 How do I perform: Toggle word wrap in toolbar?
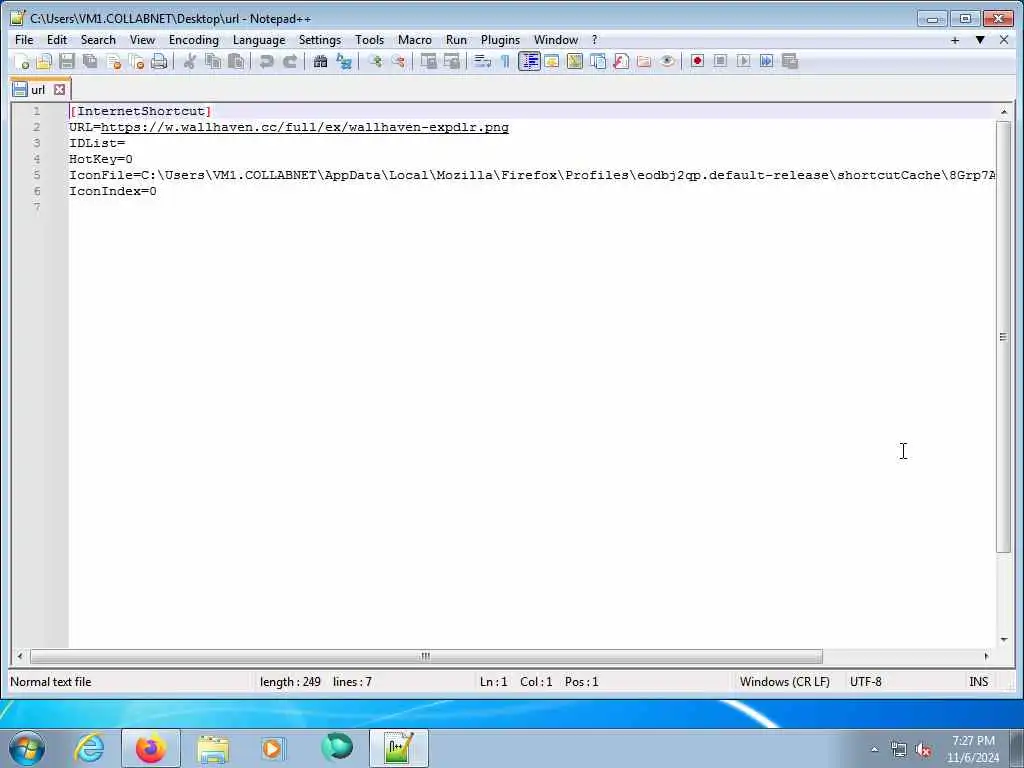[x=482, y=61]
